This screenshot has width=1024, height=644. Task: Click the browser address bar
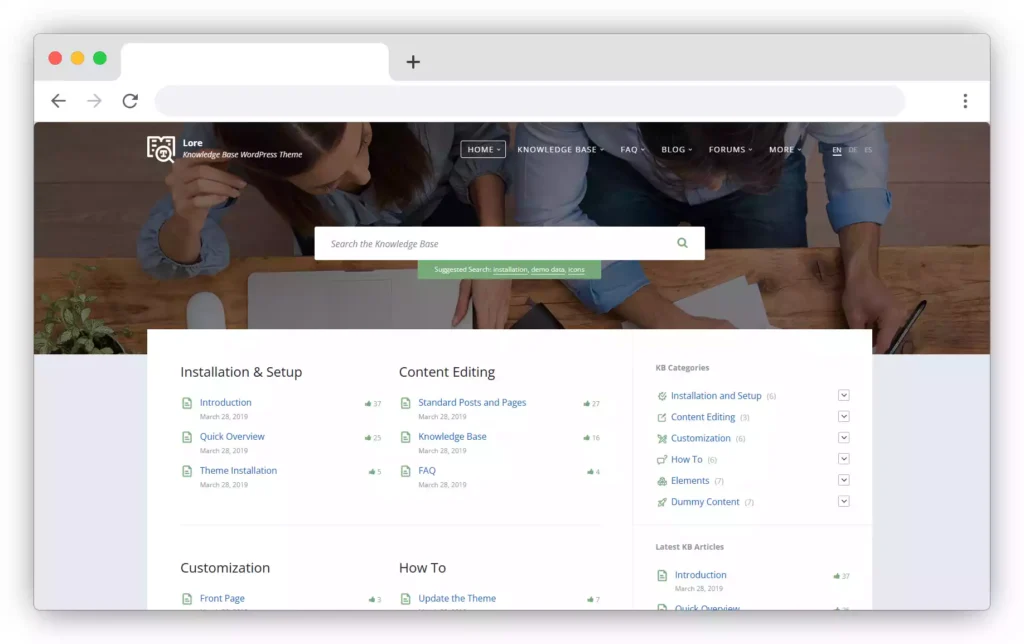click(x=530, y=101)
